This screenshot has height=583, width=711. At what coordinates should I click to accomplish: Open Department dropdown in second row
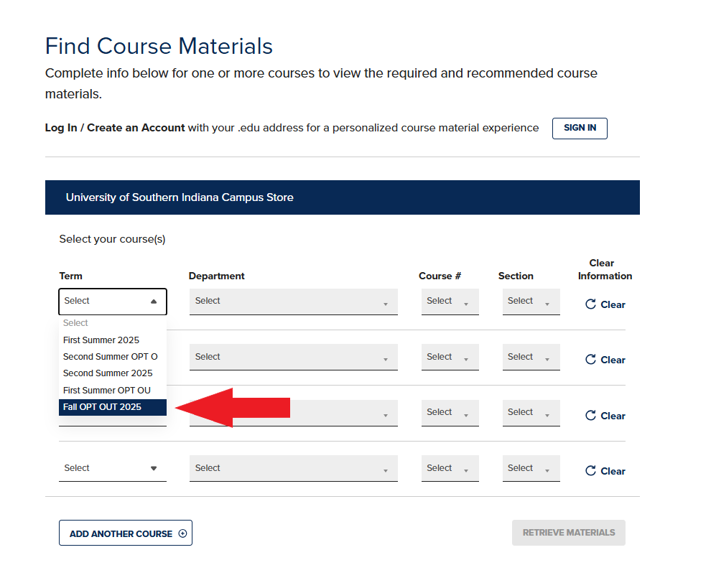(292, 357)
